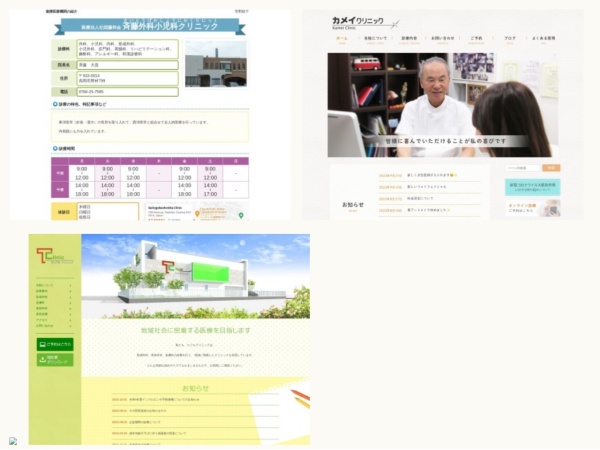Click 皆様に喜んでいただけることが caption on photo
Screen dimensions: 600x450
point(445,141)
